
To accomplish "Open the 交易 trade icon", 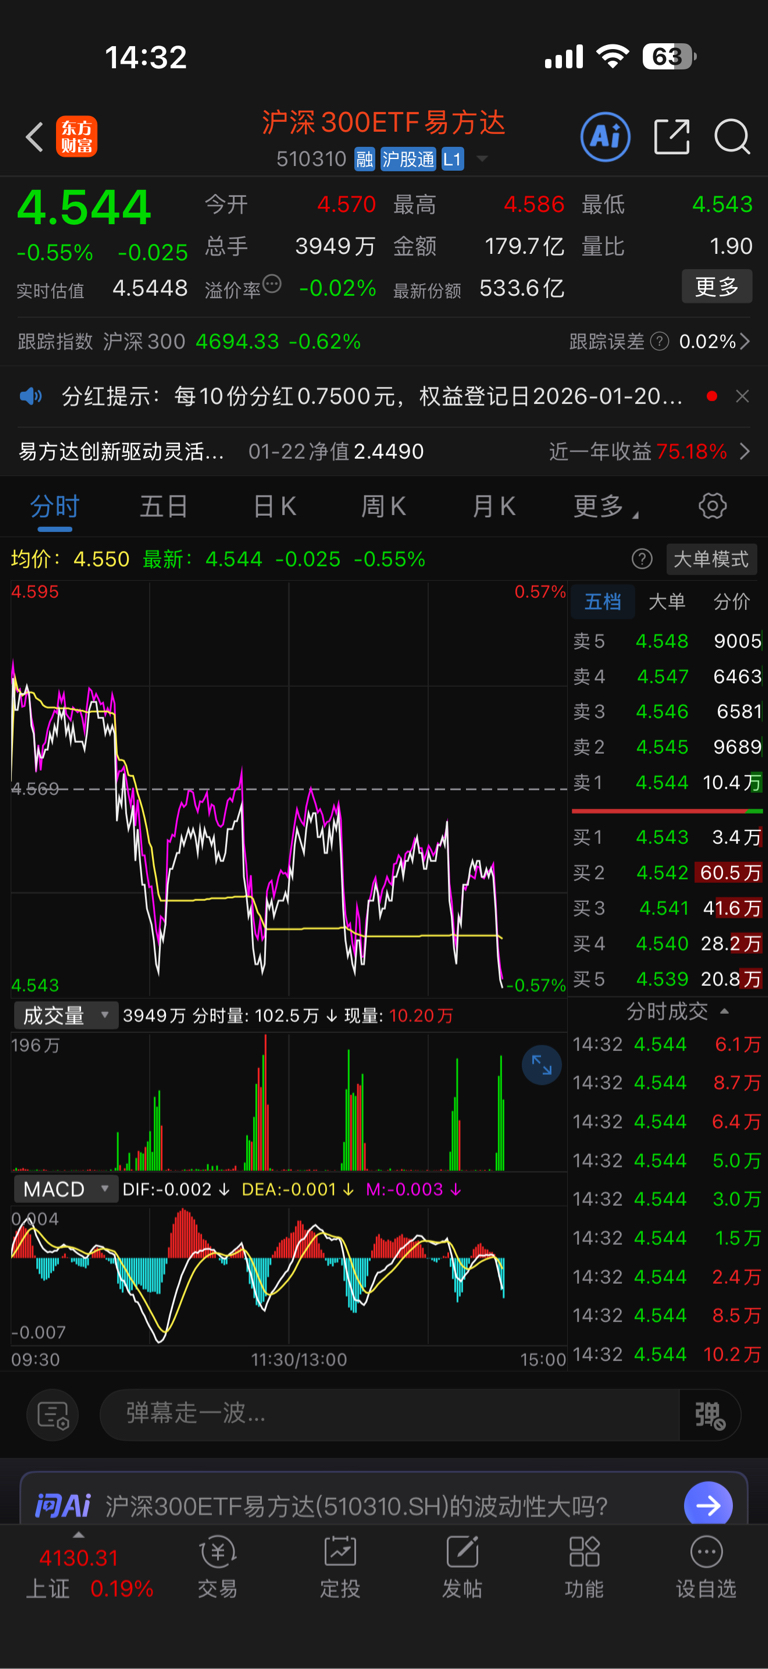I will point(217,1567).
